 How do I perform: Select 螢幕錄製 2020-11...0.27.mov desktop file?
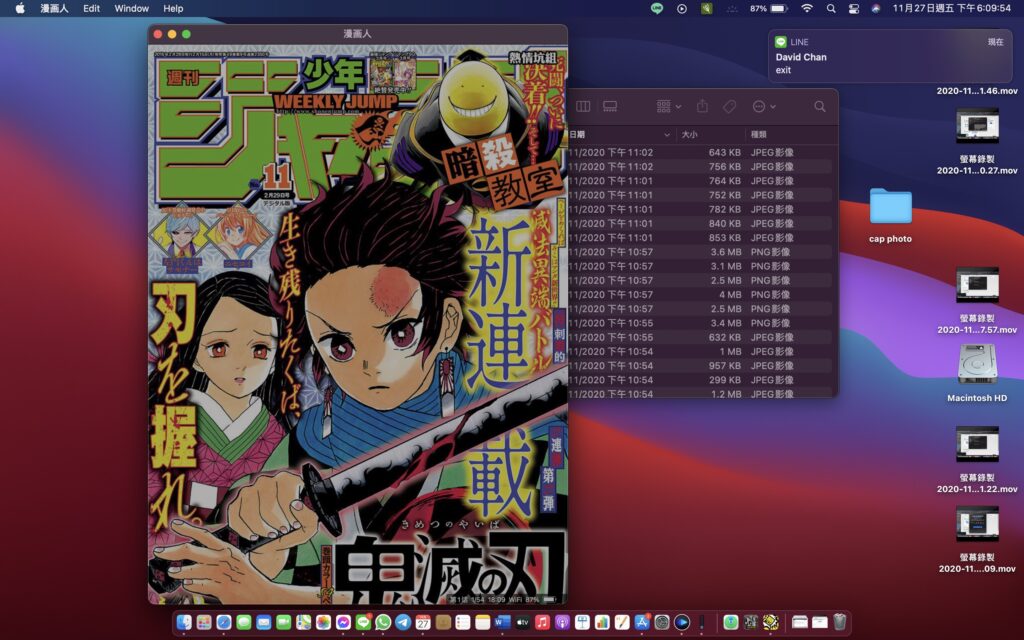[x=977, y=140]
